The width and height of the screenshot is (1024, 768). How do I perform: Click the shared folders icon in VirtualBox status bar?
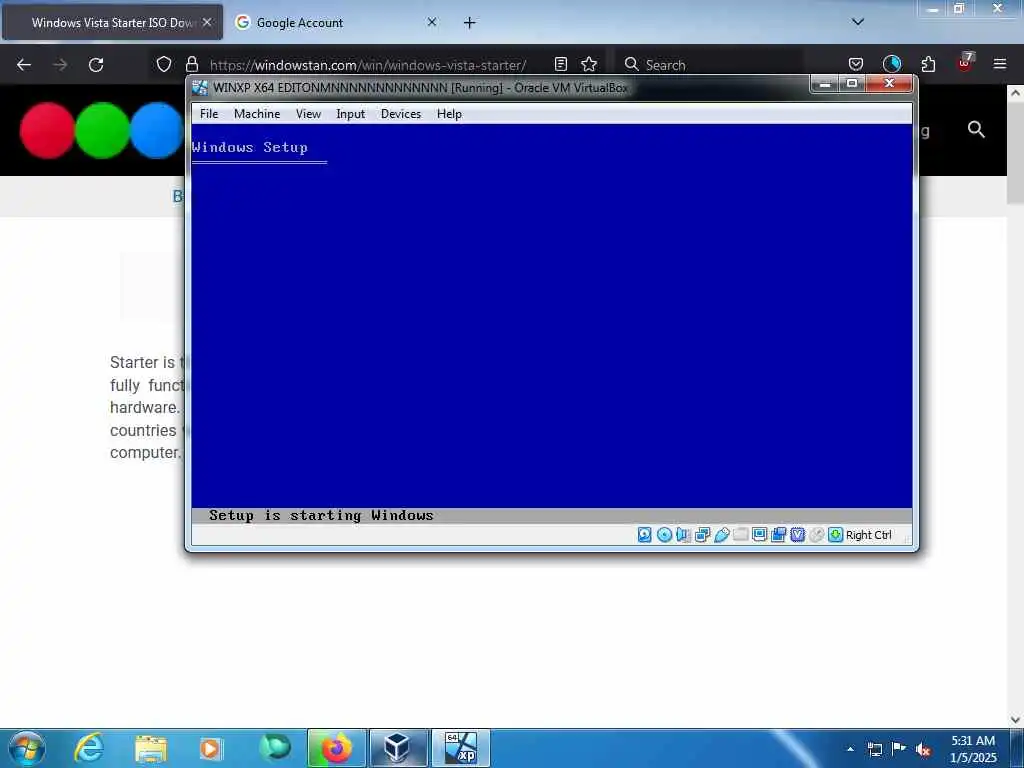point(740,535)
